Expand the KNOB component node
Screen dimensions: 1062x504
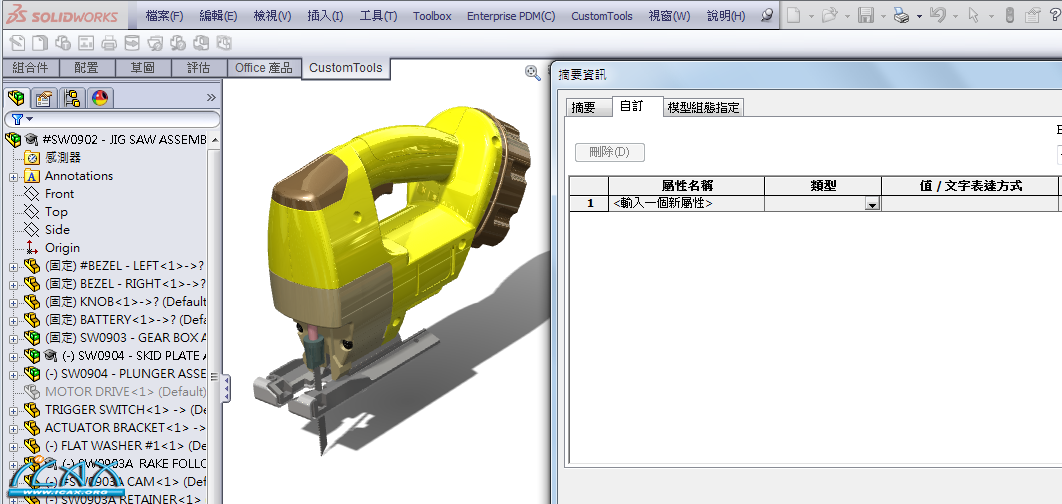[13, 303]
